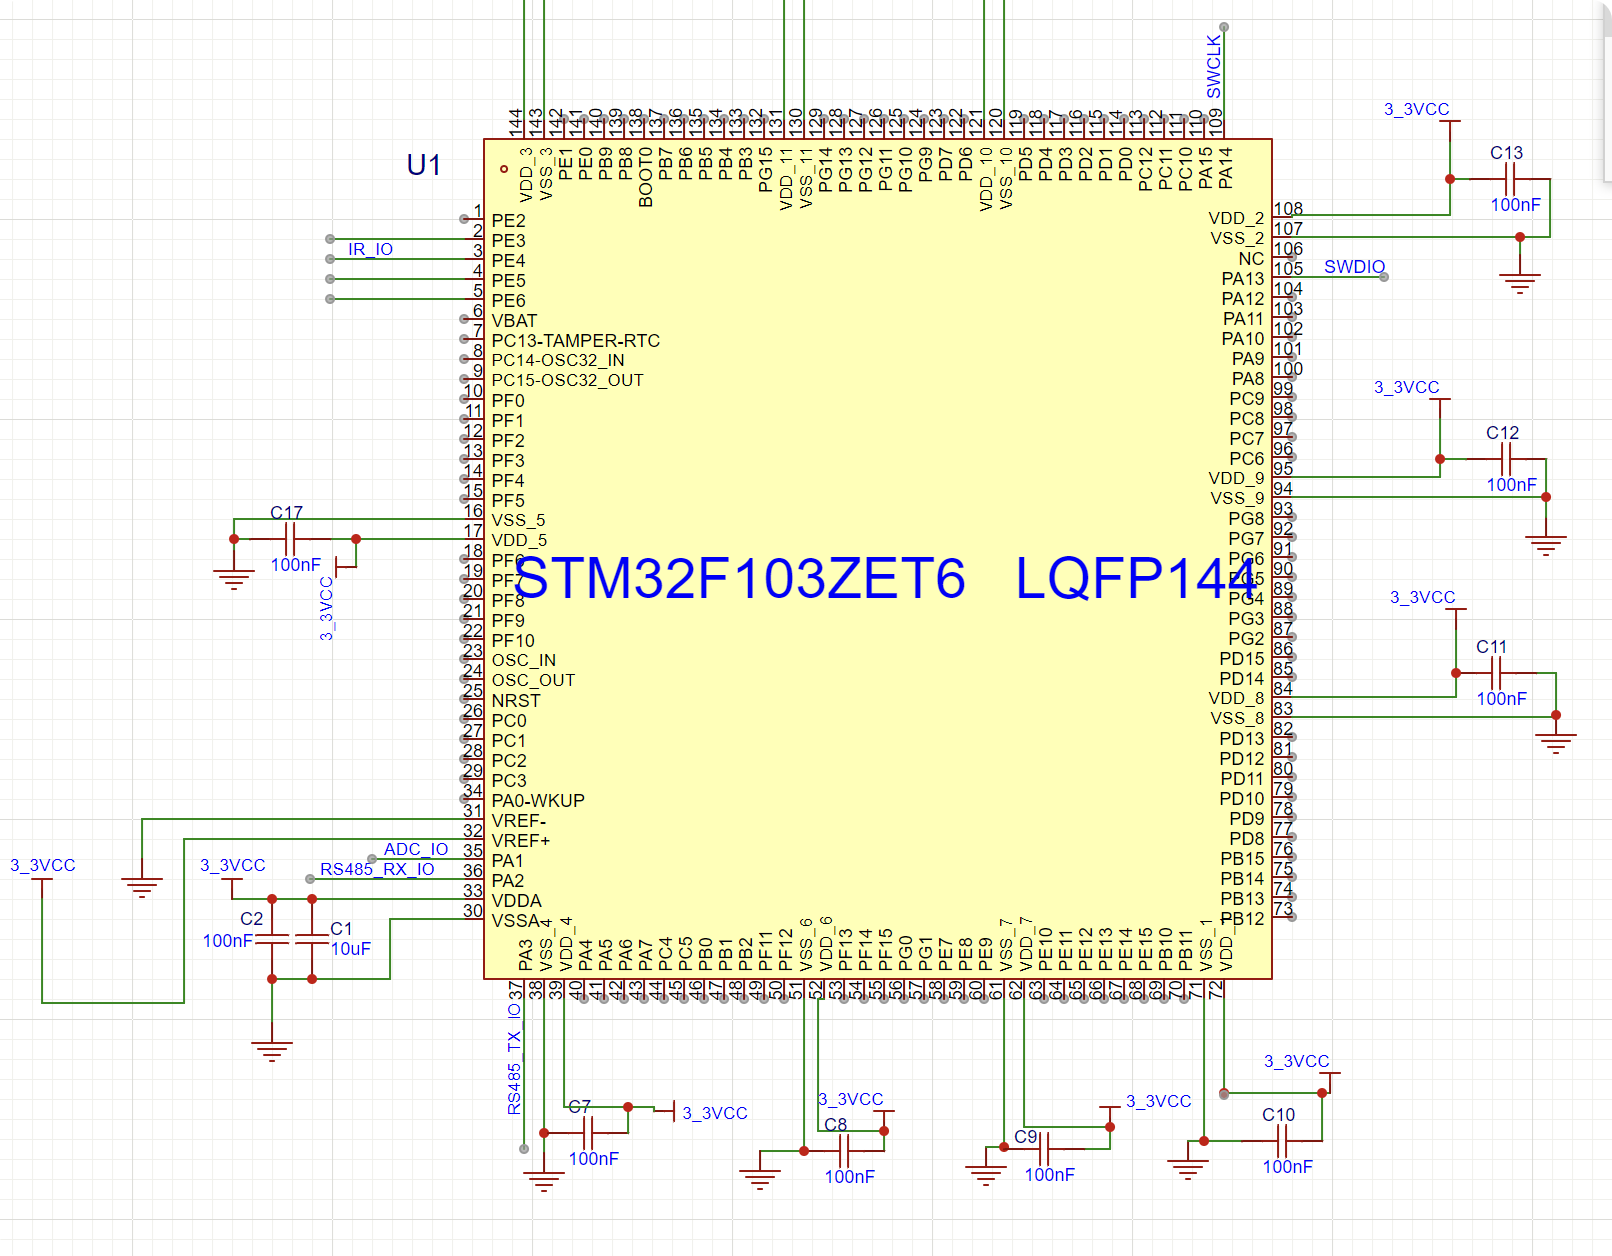Select the VREF+ pin name
Viewport: 1612px width, 1256px height.
521,841
